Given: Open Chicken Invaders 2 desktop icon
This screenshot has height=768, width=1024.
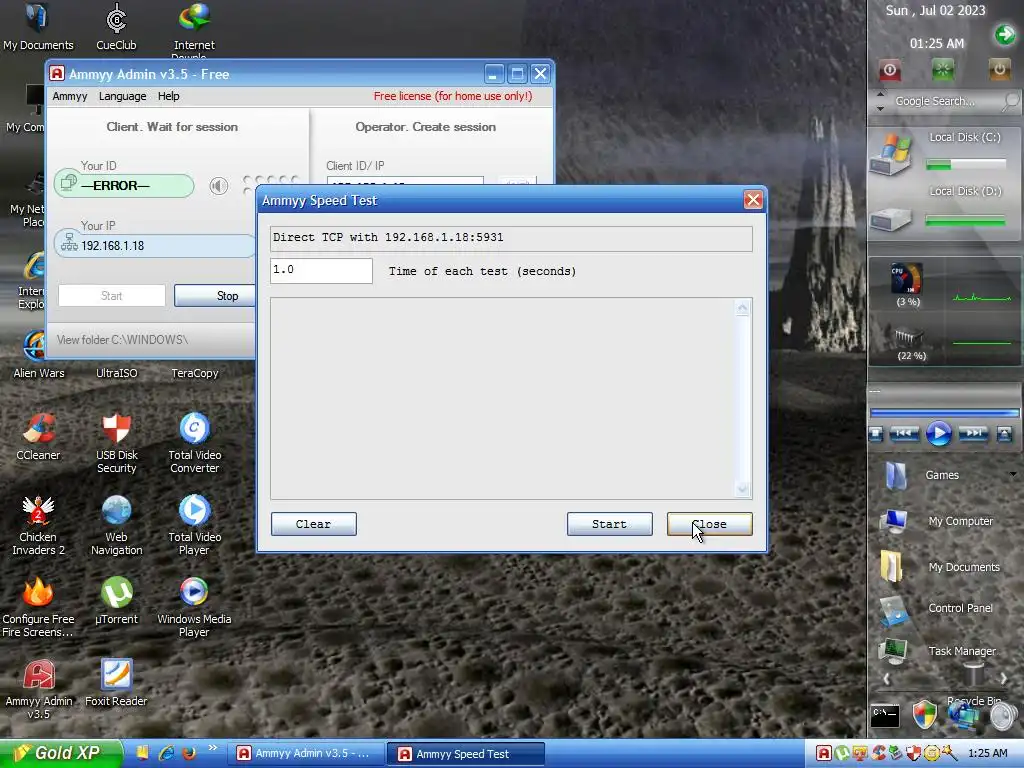Looking at the screenshot, I should tap(38, 525).
